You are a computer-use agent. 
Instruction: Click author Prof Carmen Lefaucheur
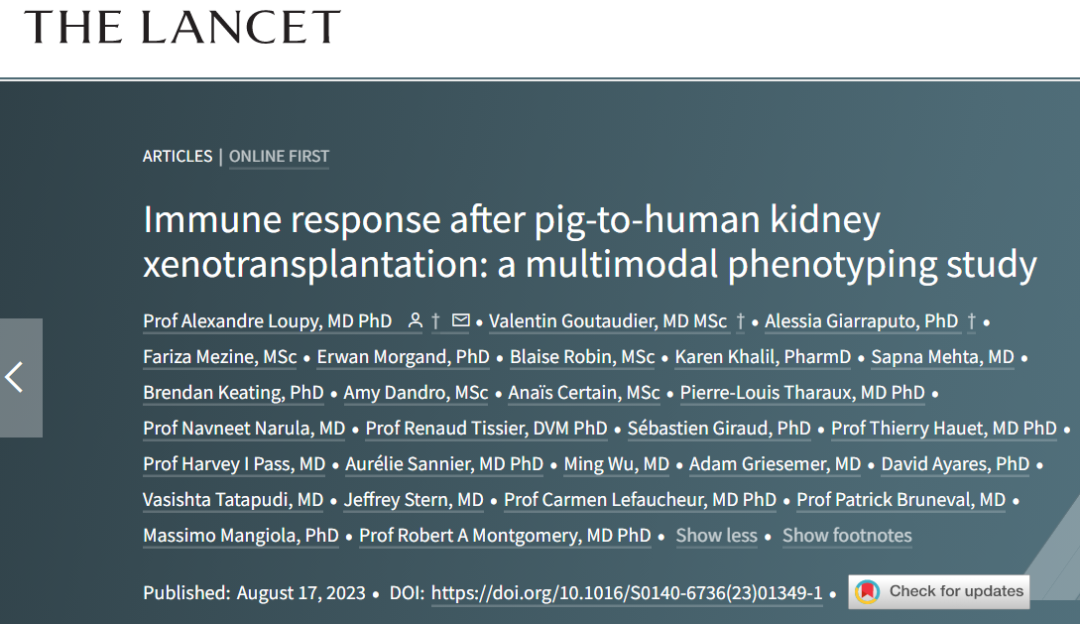[x=640, y=499]
